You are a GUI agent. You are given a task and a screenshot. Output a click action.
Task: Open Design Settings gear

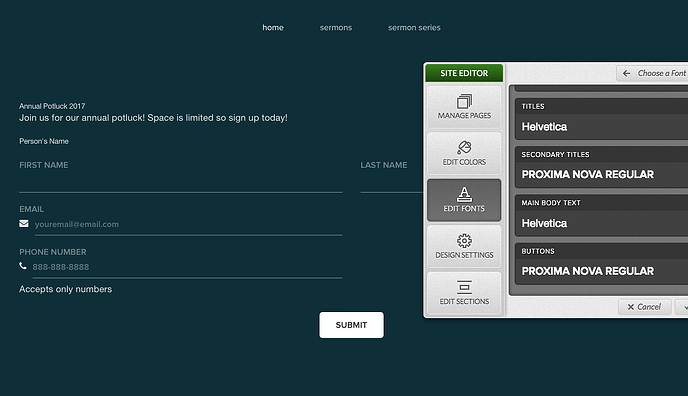tap(464, 246)
